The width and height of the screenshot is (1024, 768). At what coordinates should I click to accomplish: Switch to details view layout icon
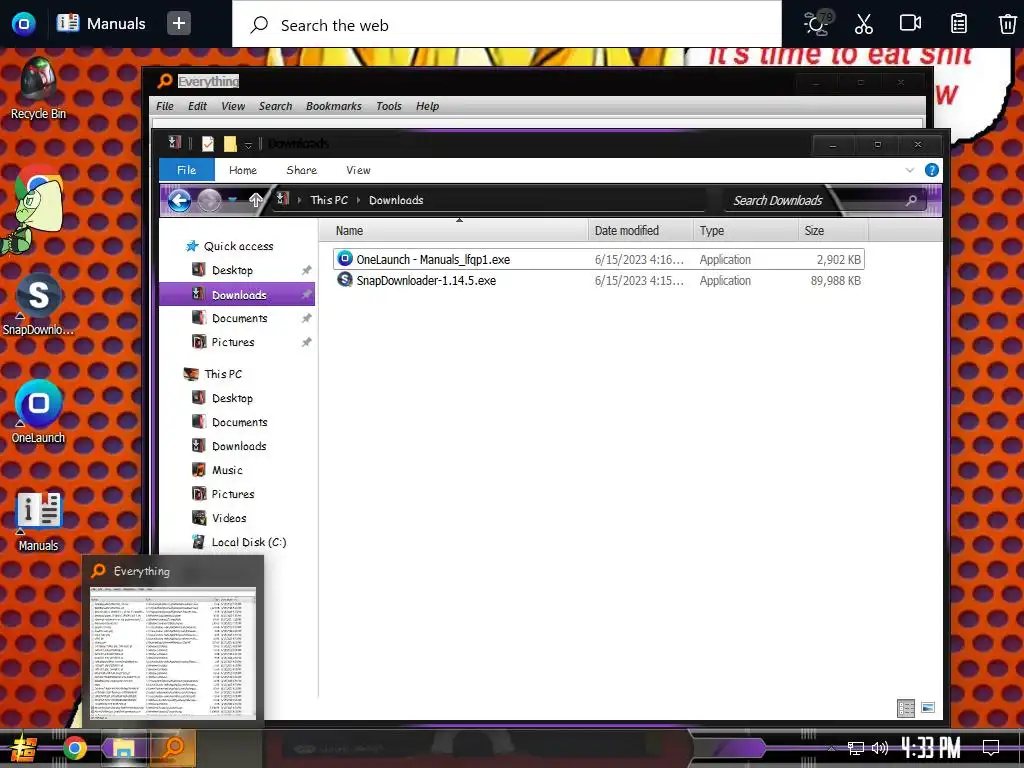(x=906, y=708)
